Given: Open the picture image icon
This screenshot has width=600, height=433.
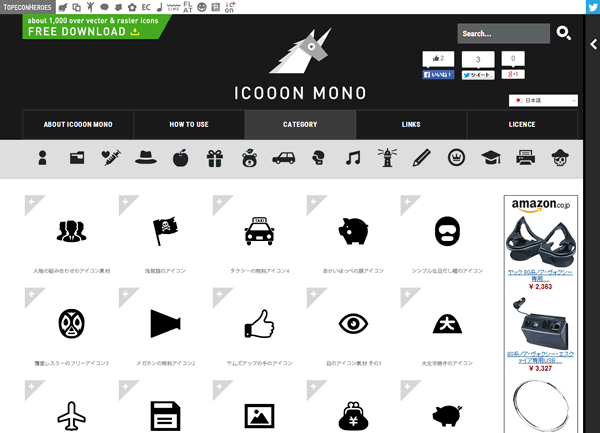Looking at the screenshot, I should (259, 416).
